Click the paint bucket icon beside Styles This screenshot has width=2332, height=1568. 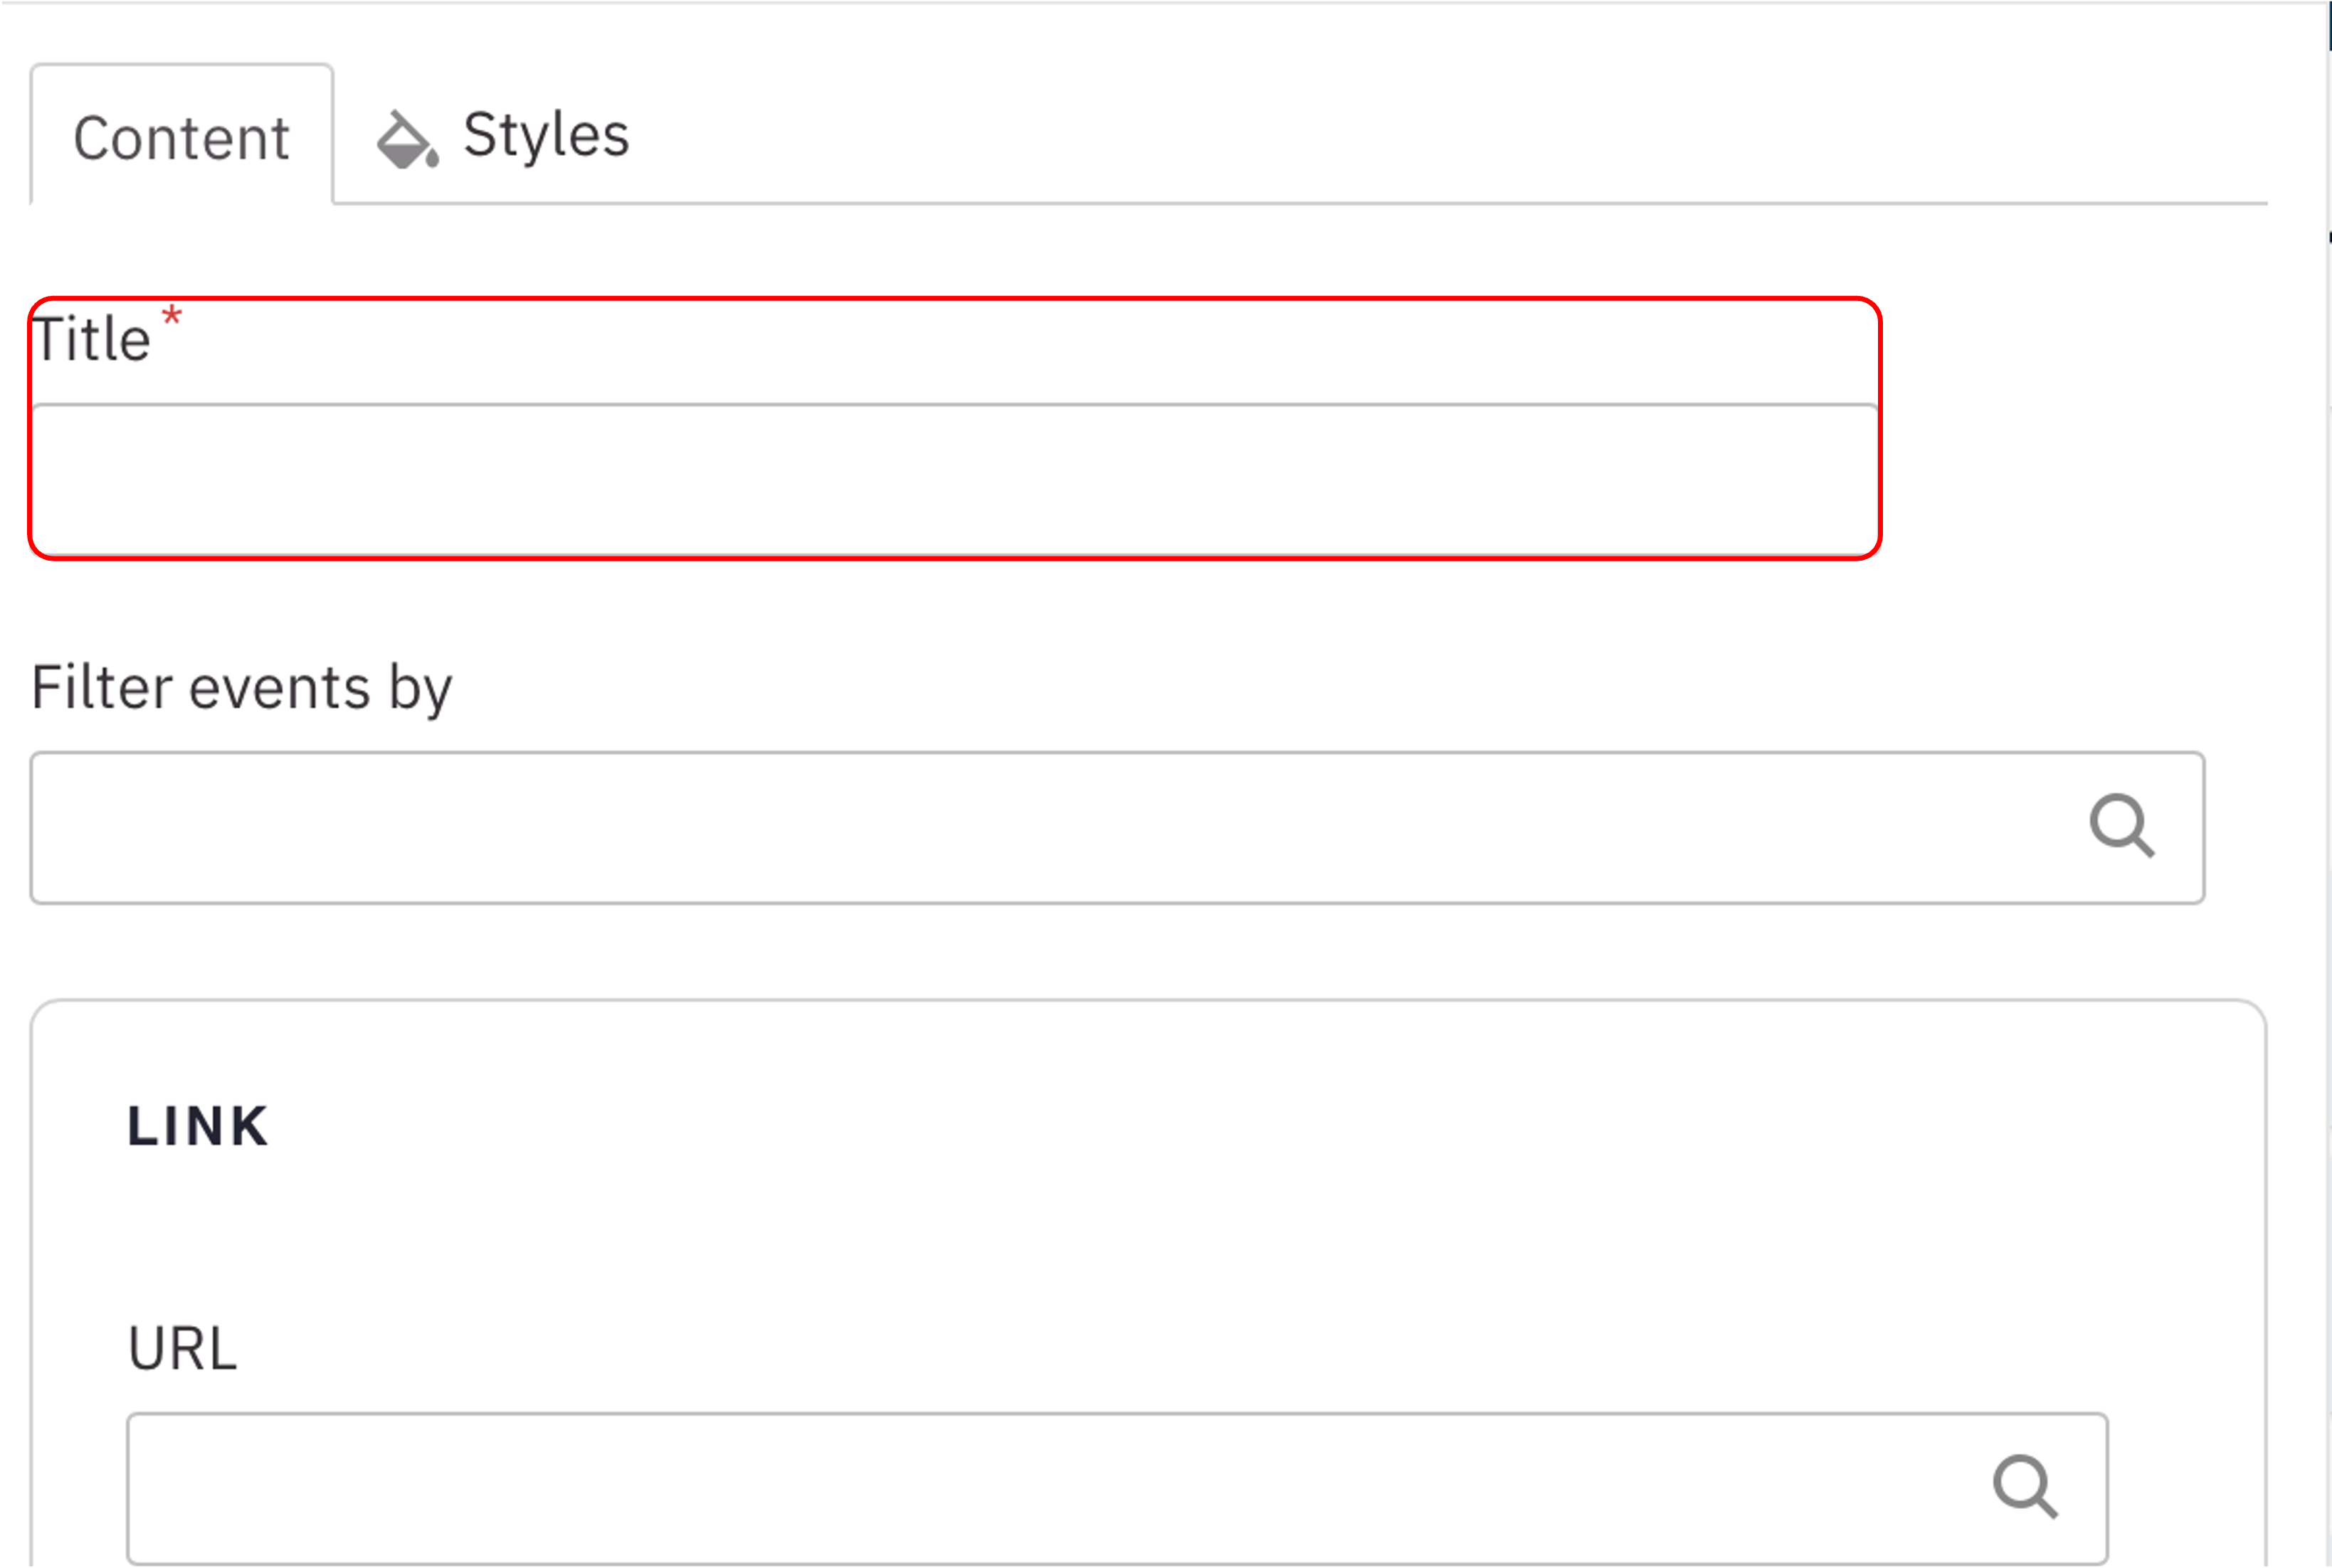point(406,140)
